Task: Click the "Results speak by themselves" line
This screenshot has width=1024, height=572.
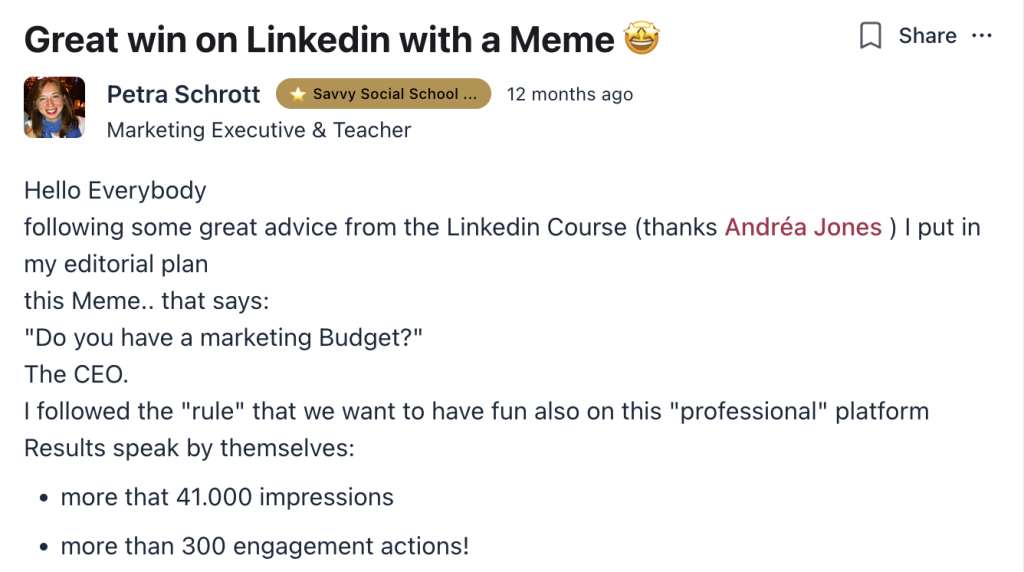Action: tap(189, 448)
